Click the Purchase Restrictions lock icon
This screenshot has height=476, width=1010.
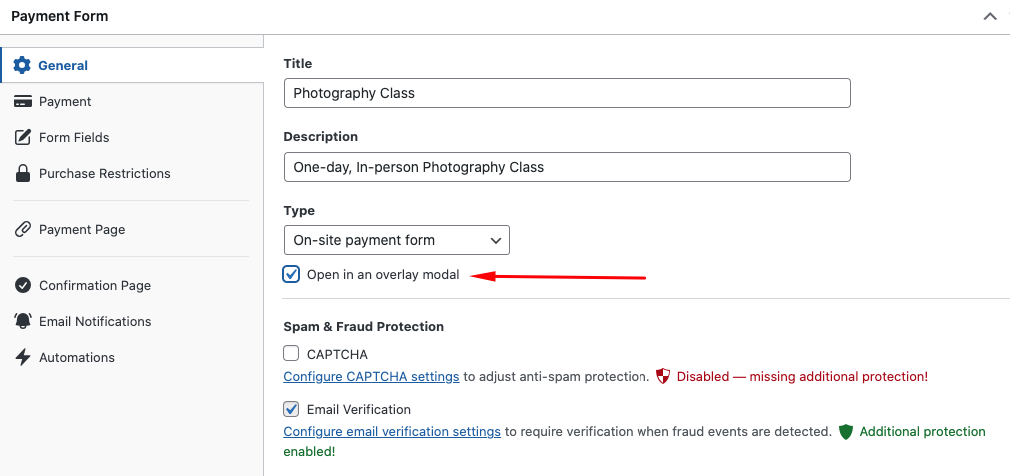22,173
